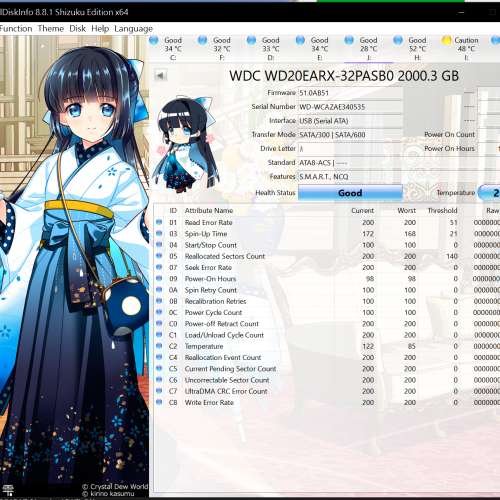Click the blue status orb for D: drive
The width and height of the screenshot is (500, 500).
[251, 40]
